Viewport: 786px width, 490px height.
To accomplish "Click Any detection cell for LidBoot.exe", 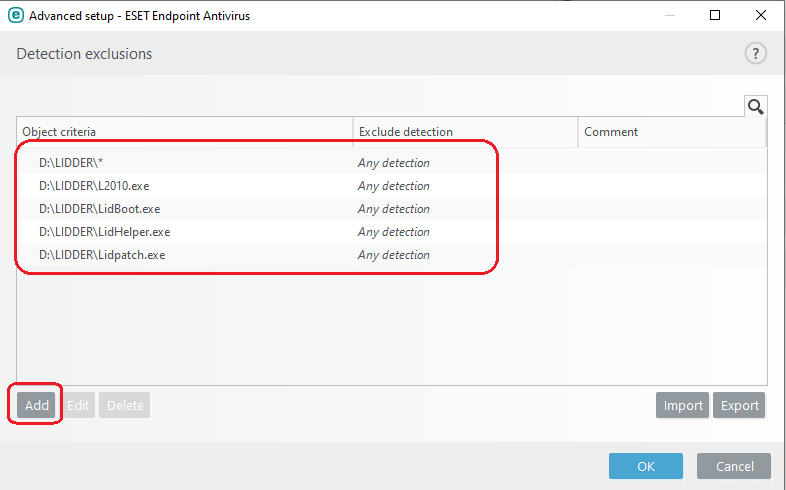I will (394, 209).
